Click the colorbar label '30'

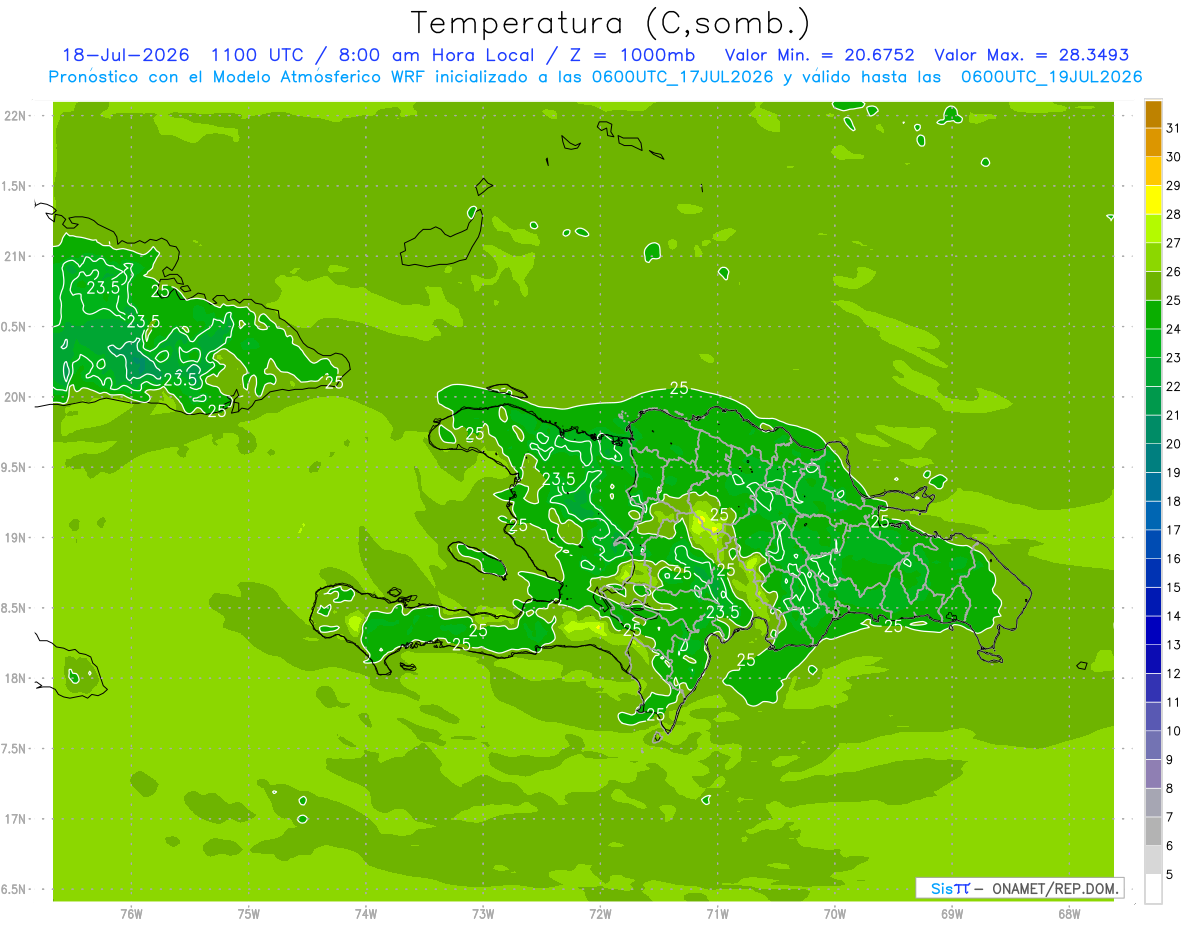coord(1175,157)
